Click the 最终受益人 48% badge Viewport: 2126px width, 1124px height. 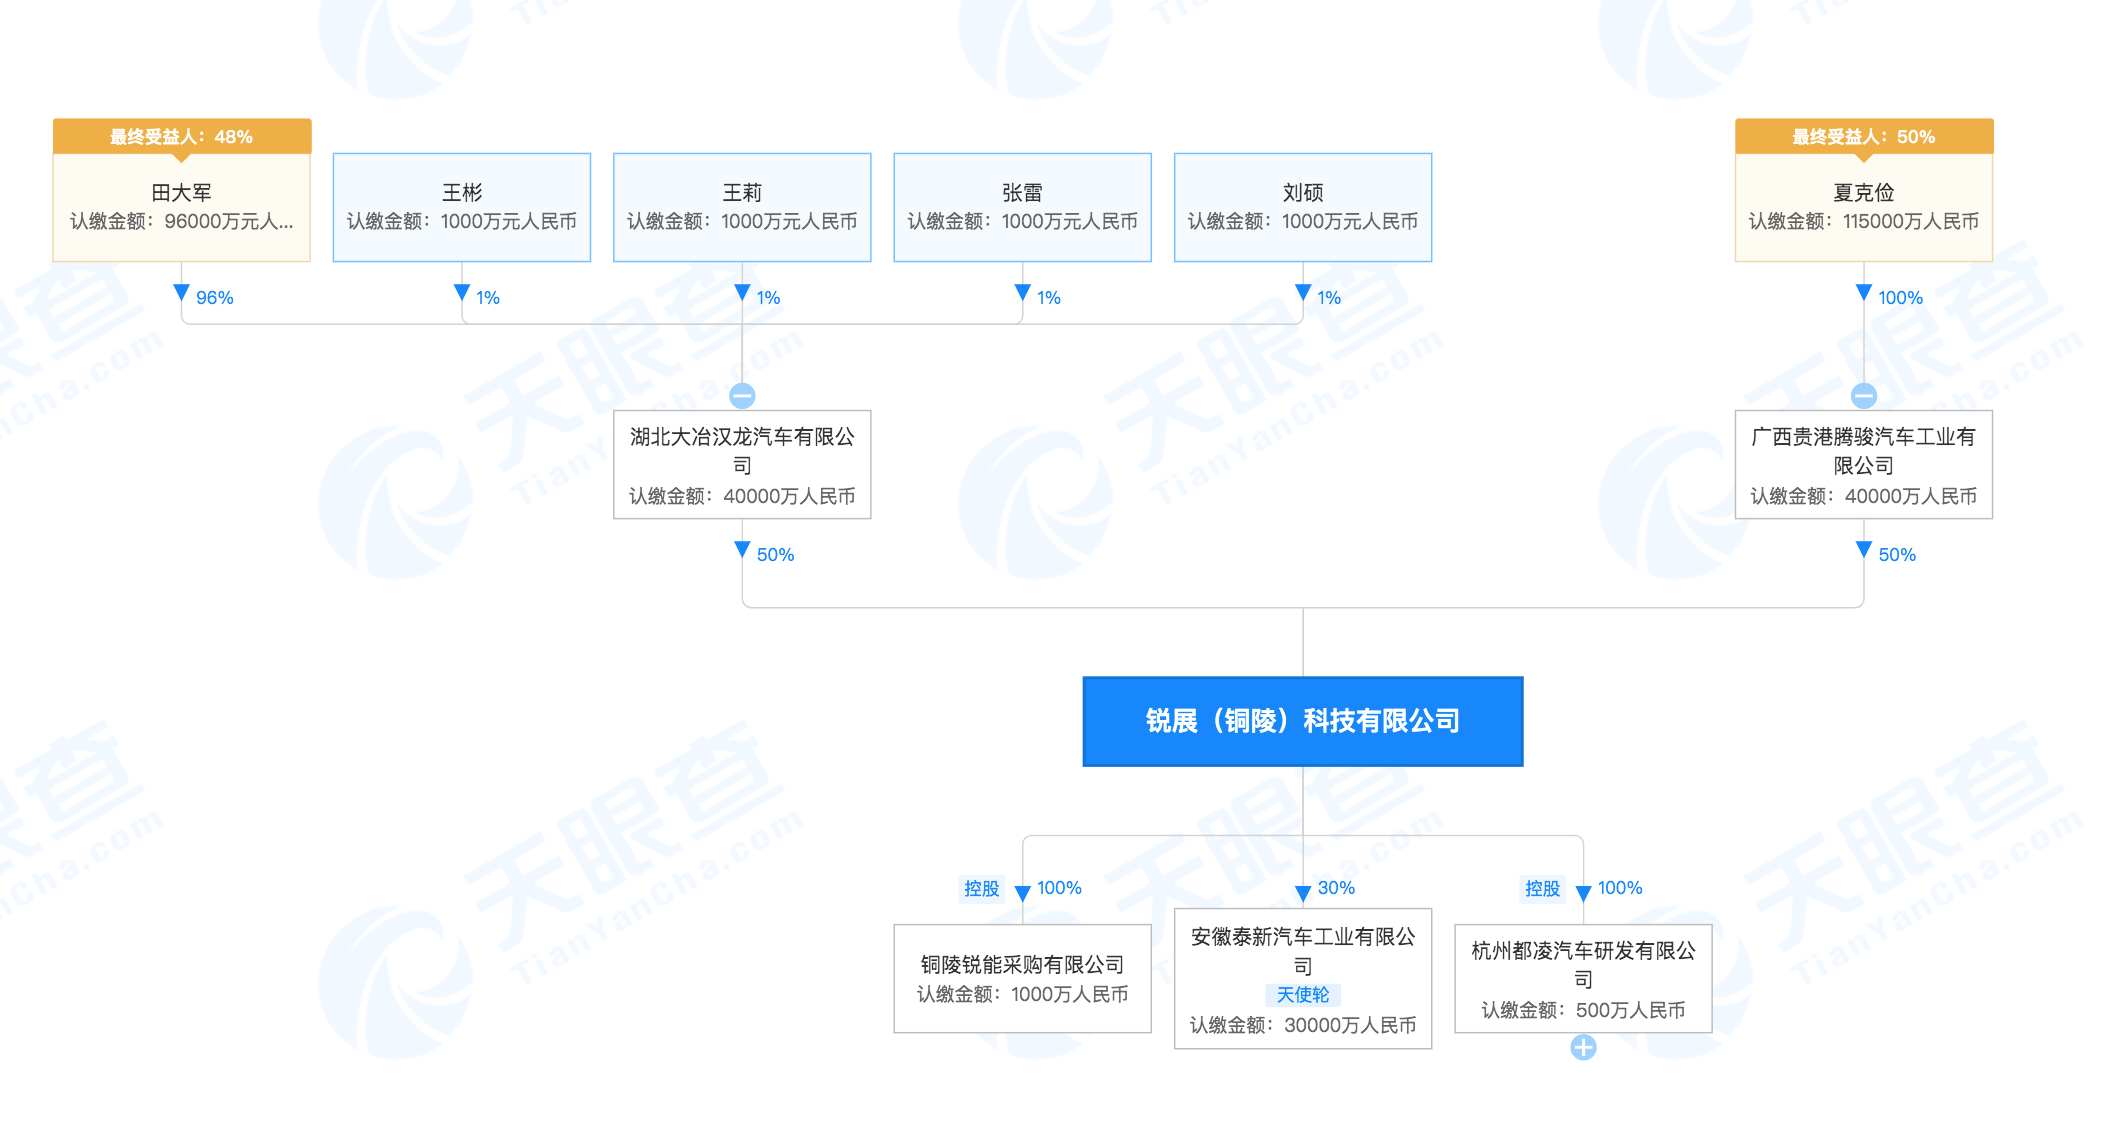[x=181, y=136]
